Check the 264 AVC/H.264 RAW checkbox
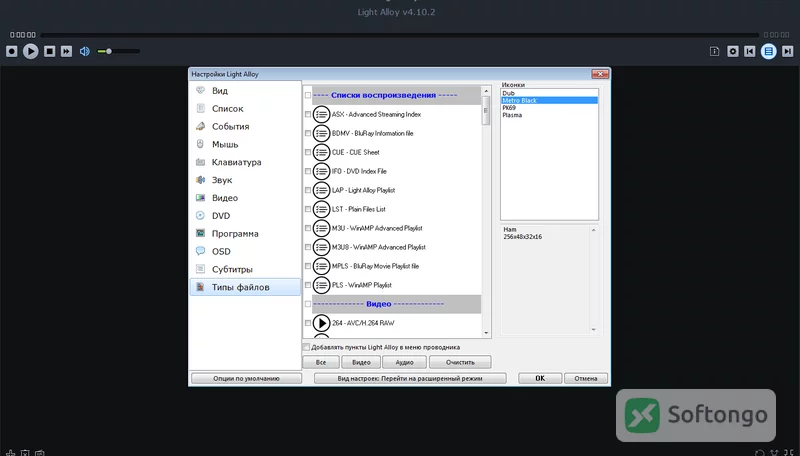 pos(308,323)
